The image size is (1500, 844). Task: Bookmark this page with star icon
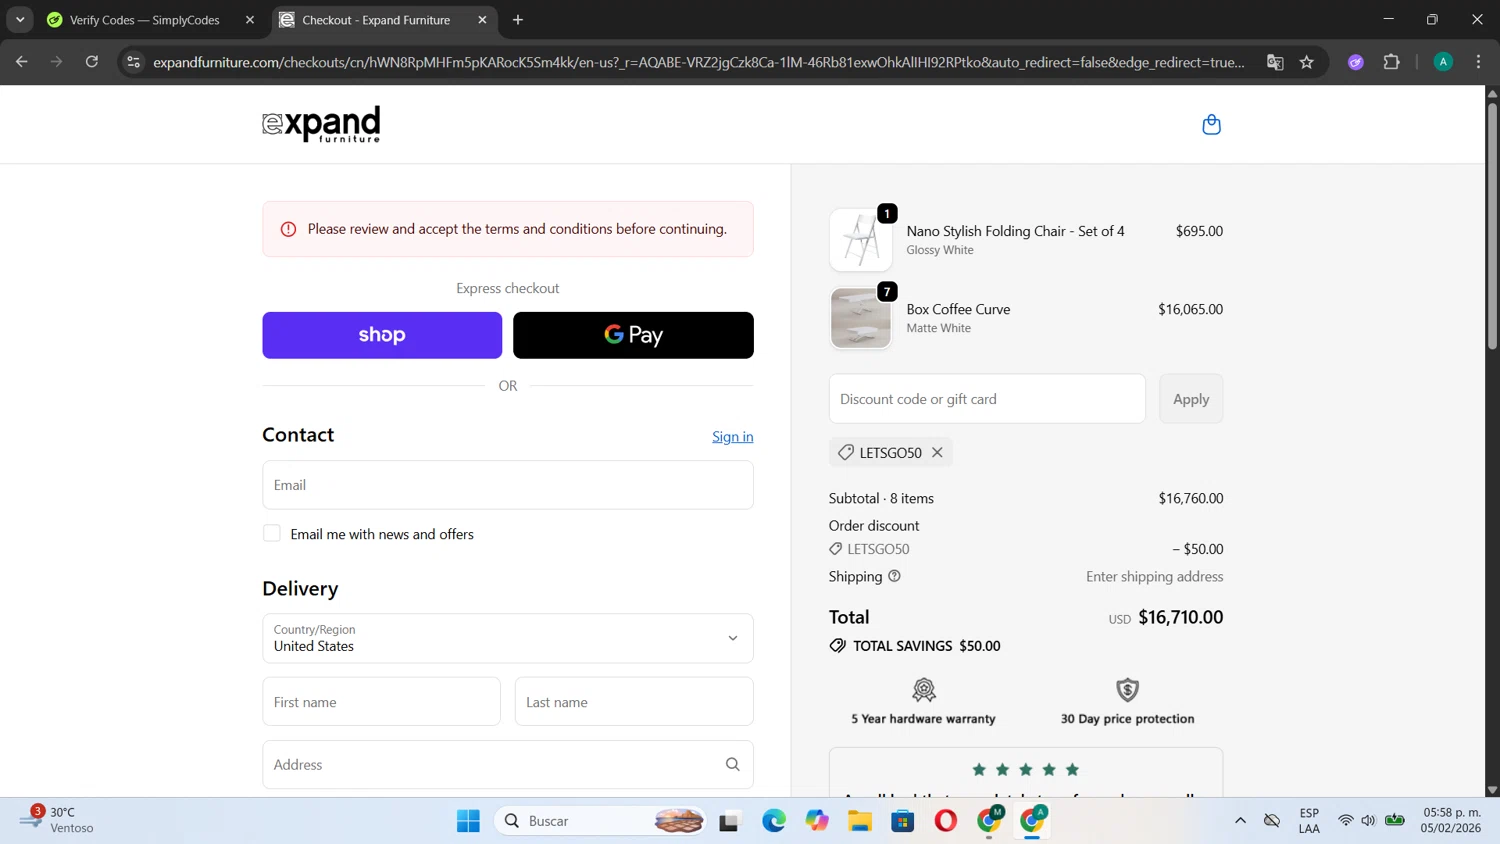[x=1306, y=62]
